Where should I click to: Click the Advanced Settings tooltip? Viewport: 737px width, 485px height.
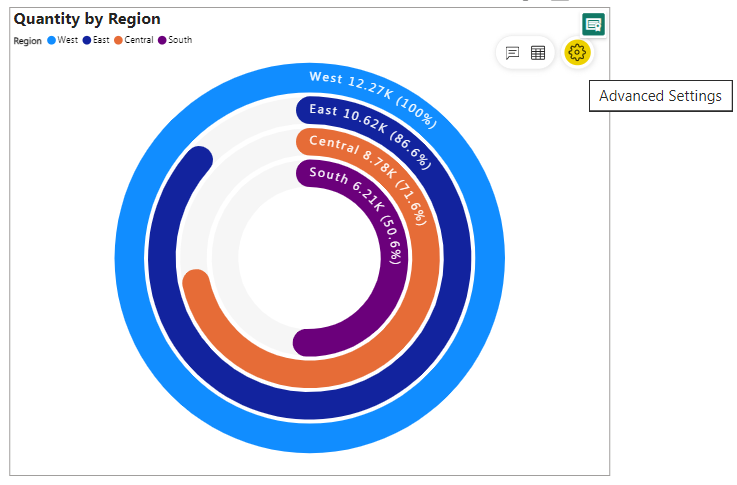coord(660,96)
